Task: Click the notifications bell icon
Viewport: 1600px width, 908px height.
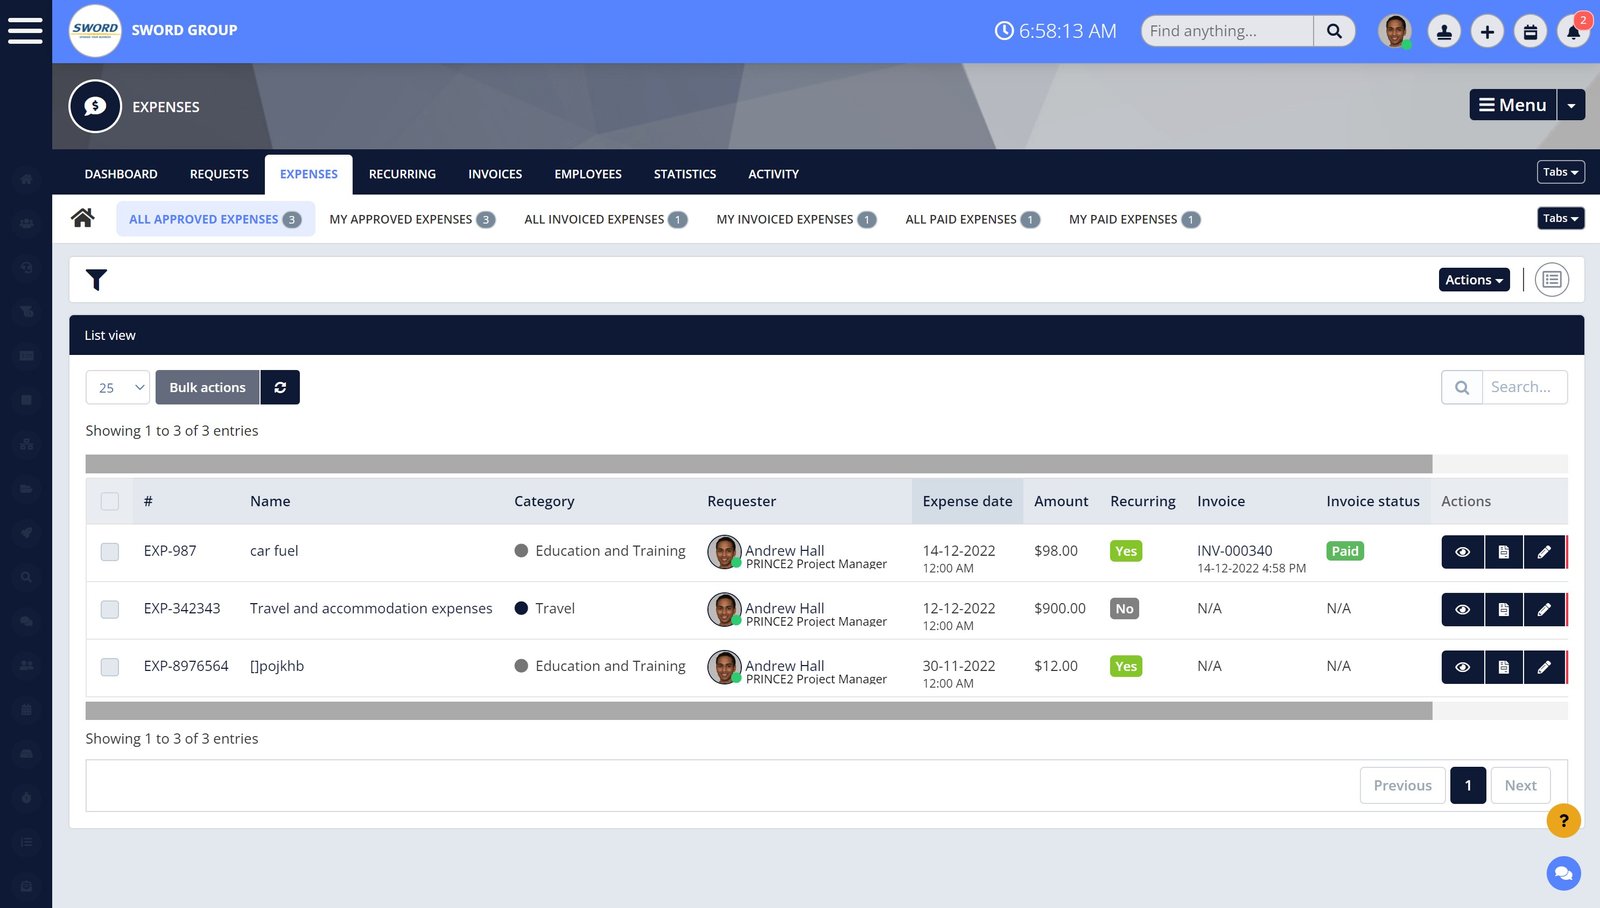Action: (x=1573, y=32)
